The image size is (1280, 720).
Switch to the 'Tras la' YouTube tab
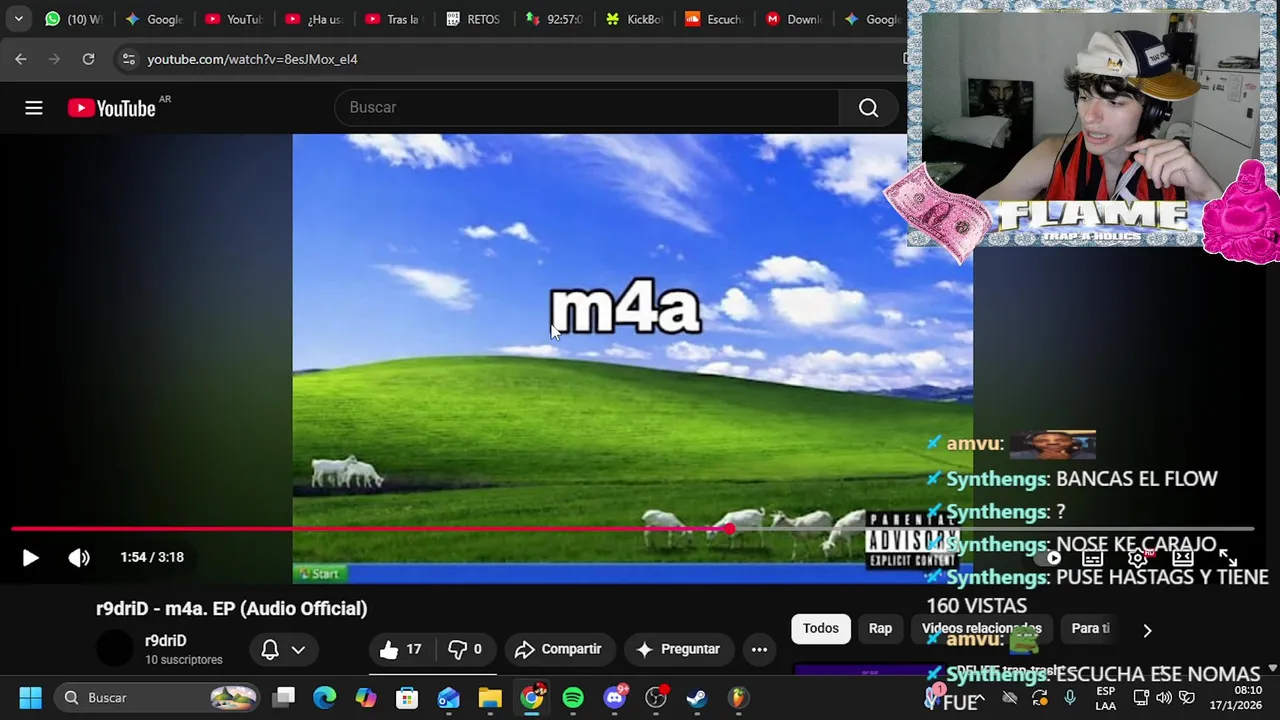coord(393,19)
